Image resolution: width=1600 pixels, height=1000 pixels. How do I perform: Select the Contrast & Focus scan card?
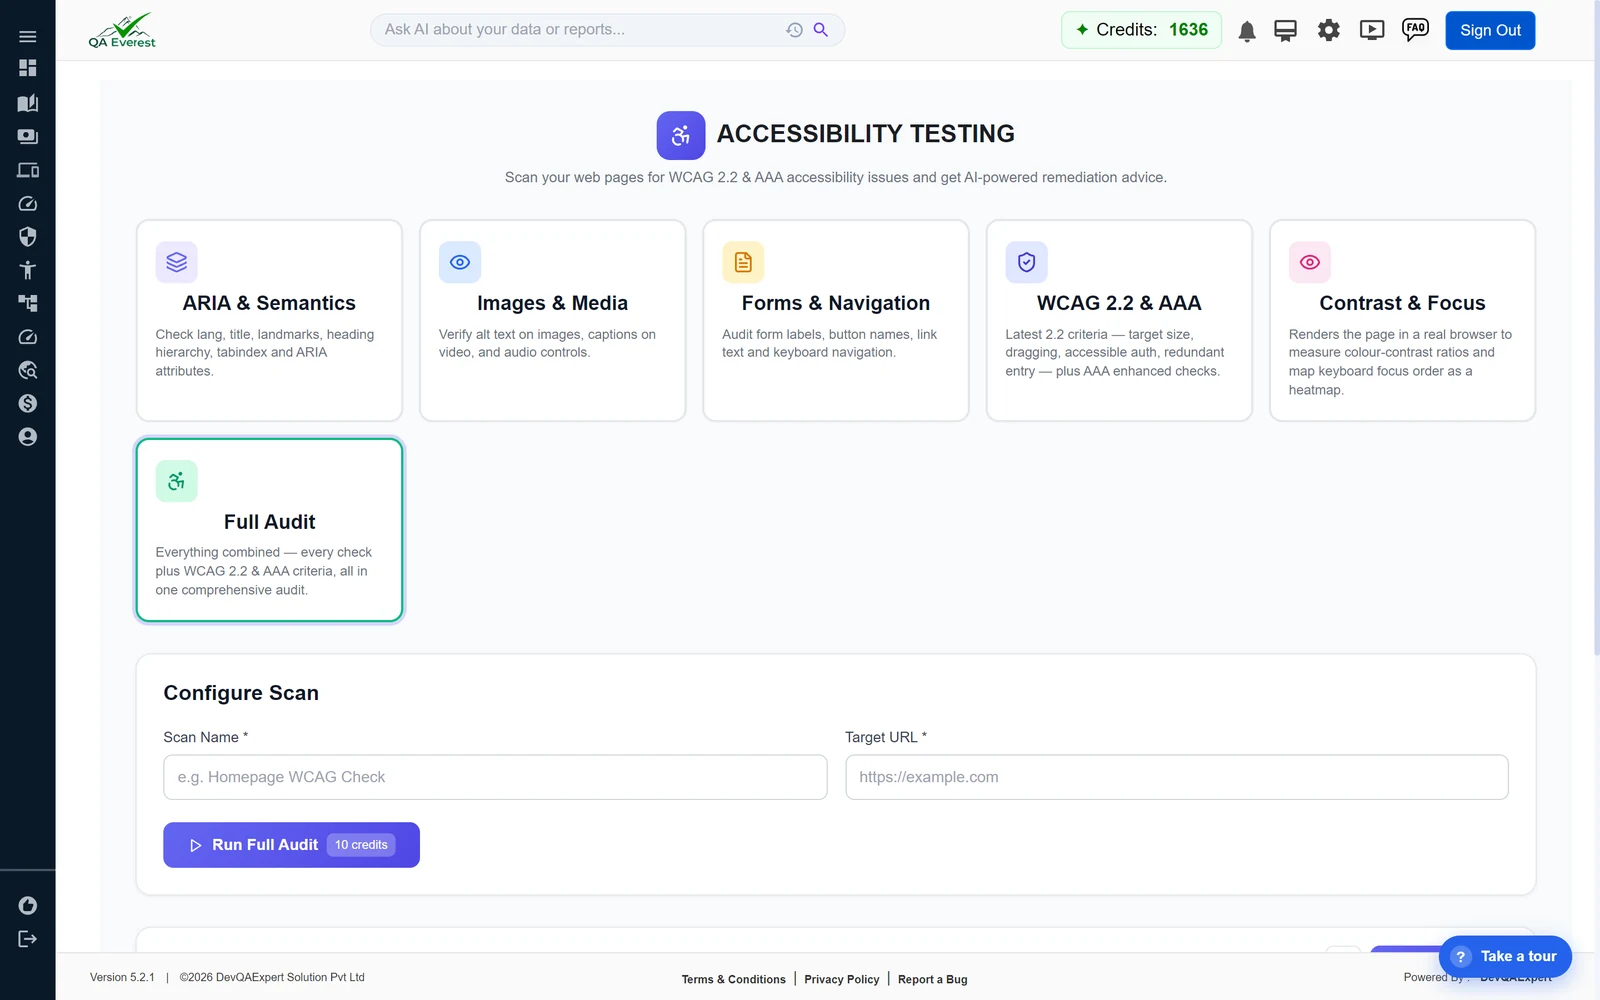(1402, 320)
